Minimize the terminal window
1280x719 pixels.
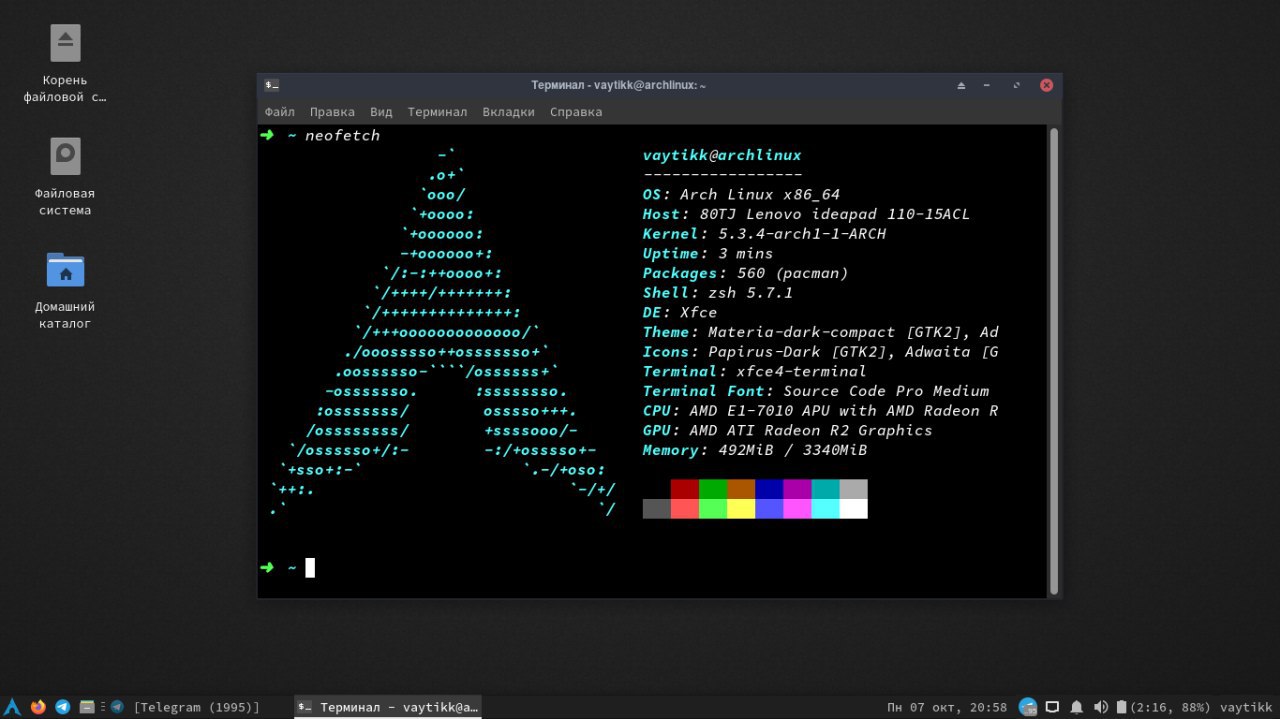pyautogui.click(x=988, y=85)
